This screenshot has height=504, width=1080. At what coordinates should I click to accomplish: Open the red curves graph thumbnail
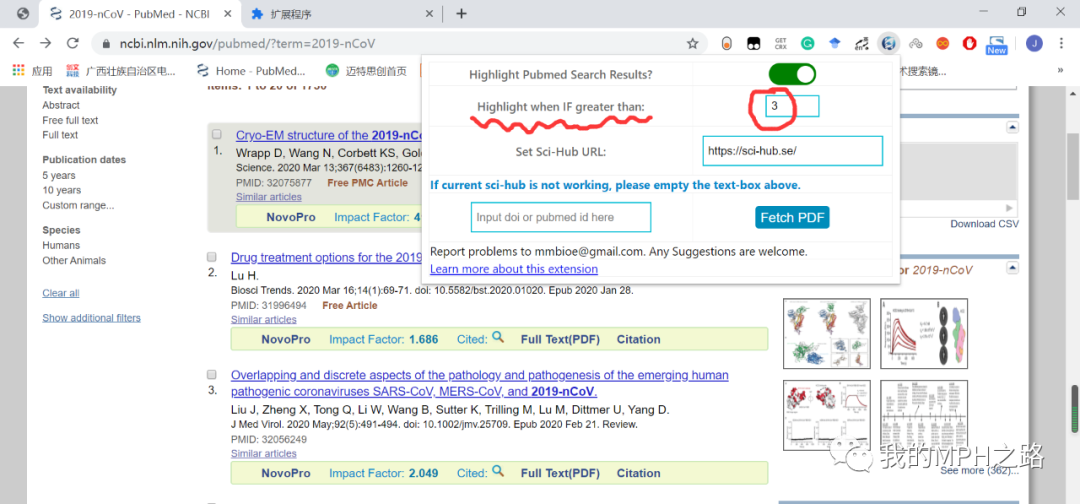click(924, 333)
